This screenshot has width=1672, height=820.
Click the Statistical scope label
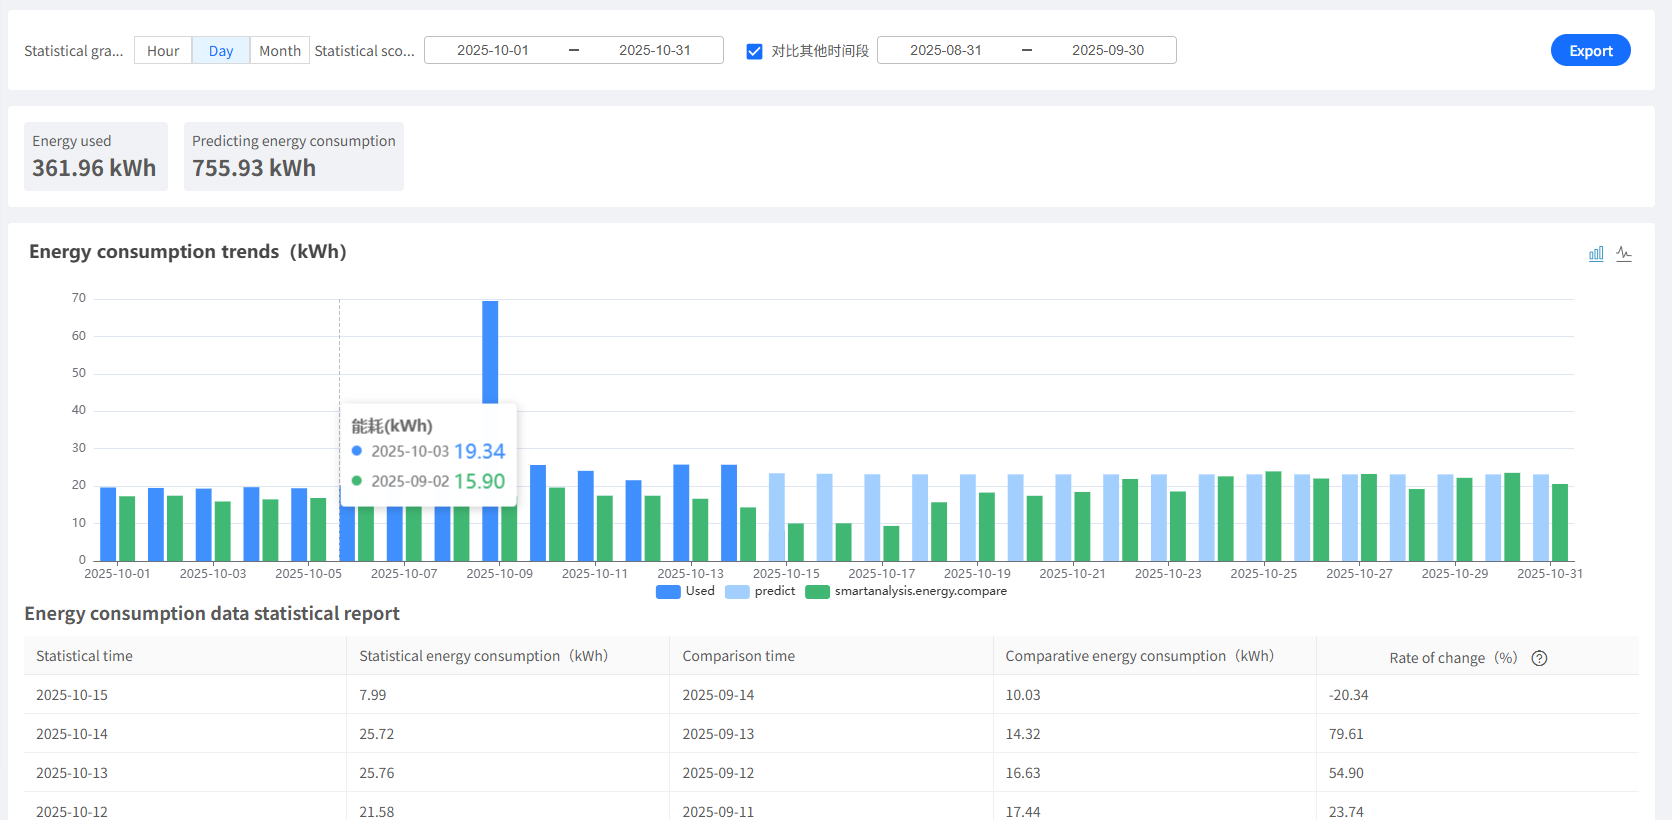coord(364,51)
